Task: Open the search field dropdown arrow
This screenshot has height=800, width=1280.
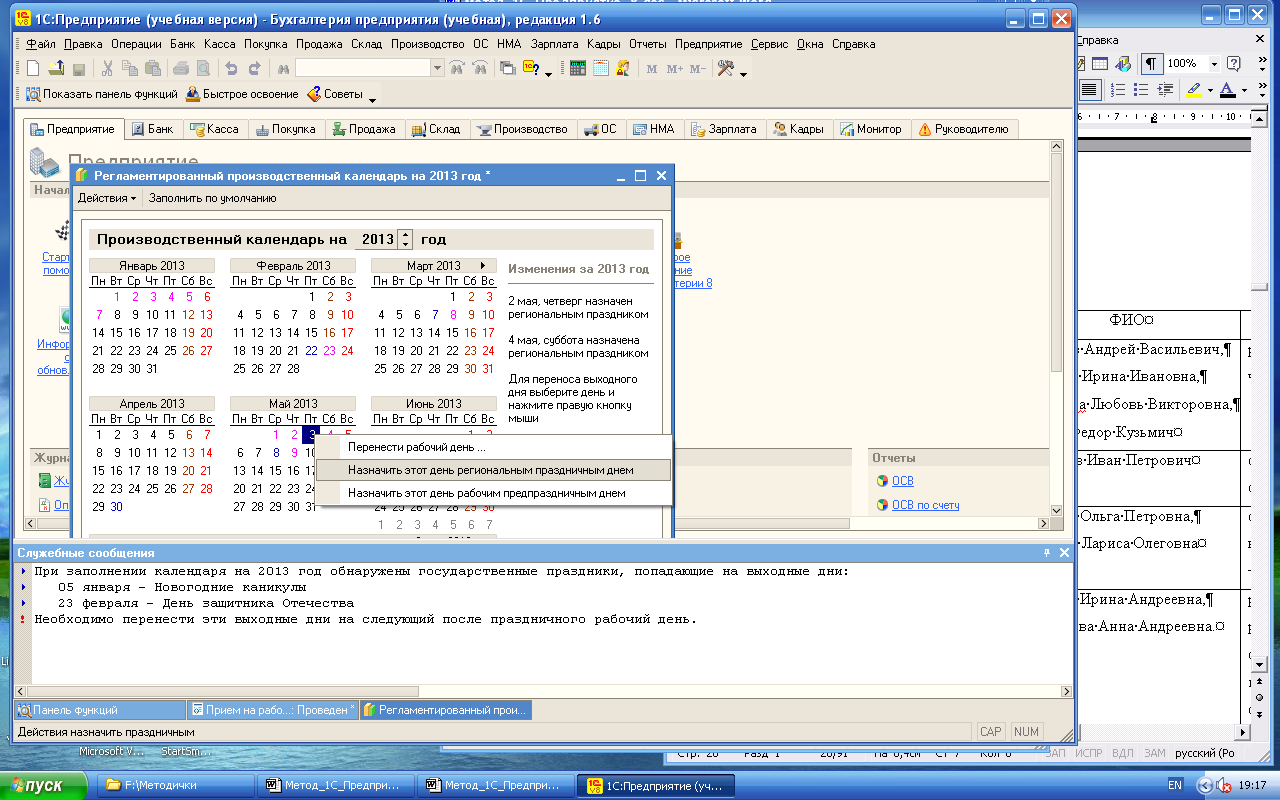Action: click(x=437, y=68)
